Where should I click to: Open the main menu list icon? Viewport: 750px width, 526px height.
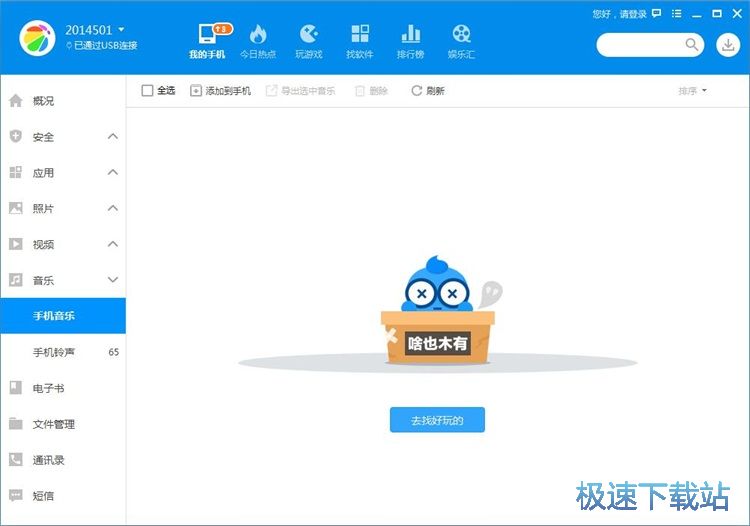[676, 14]
